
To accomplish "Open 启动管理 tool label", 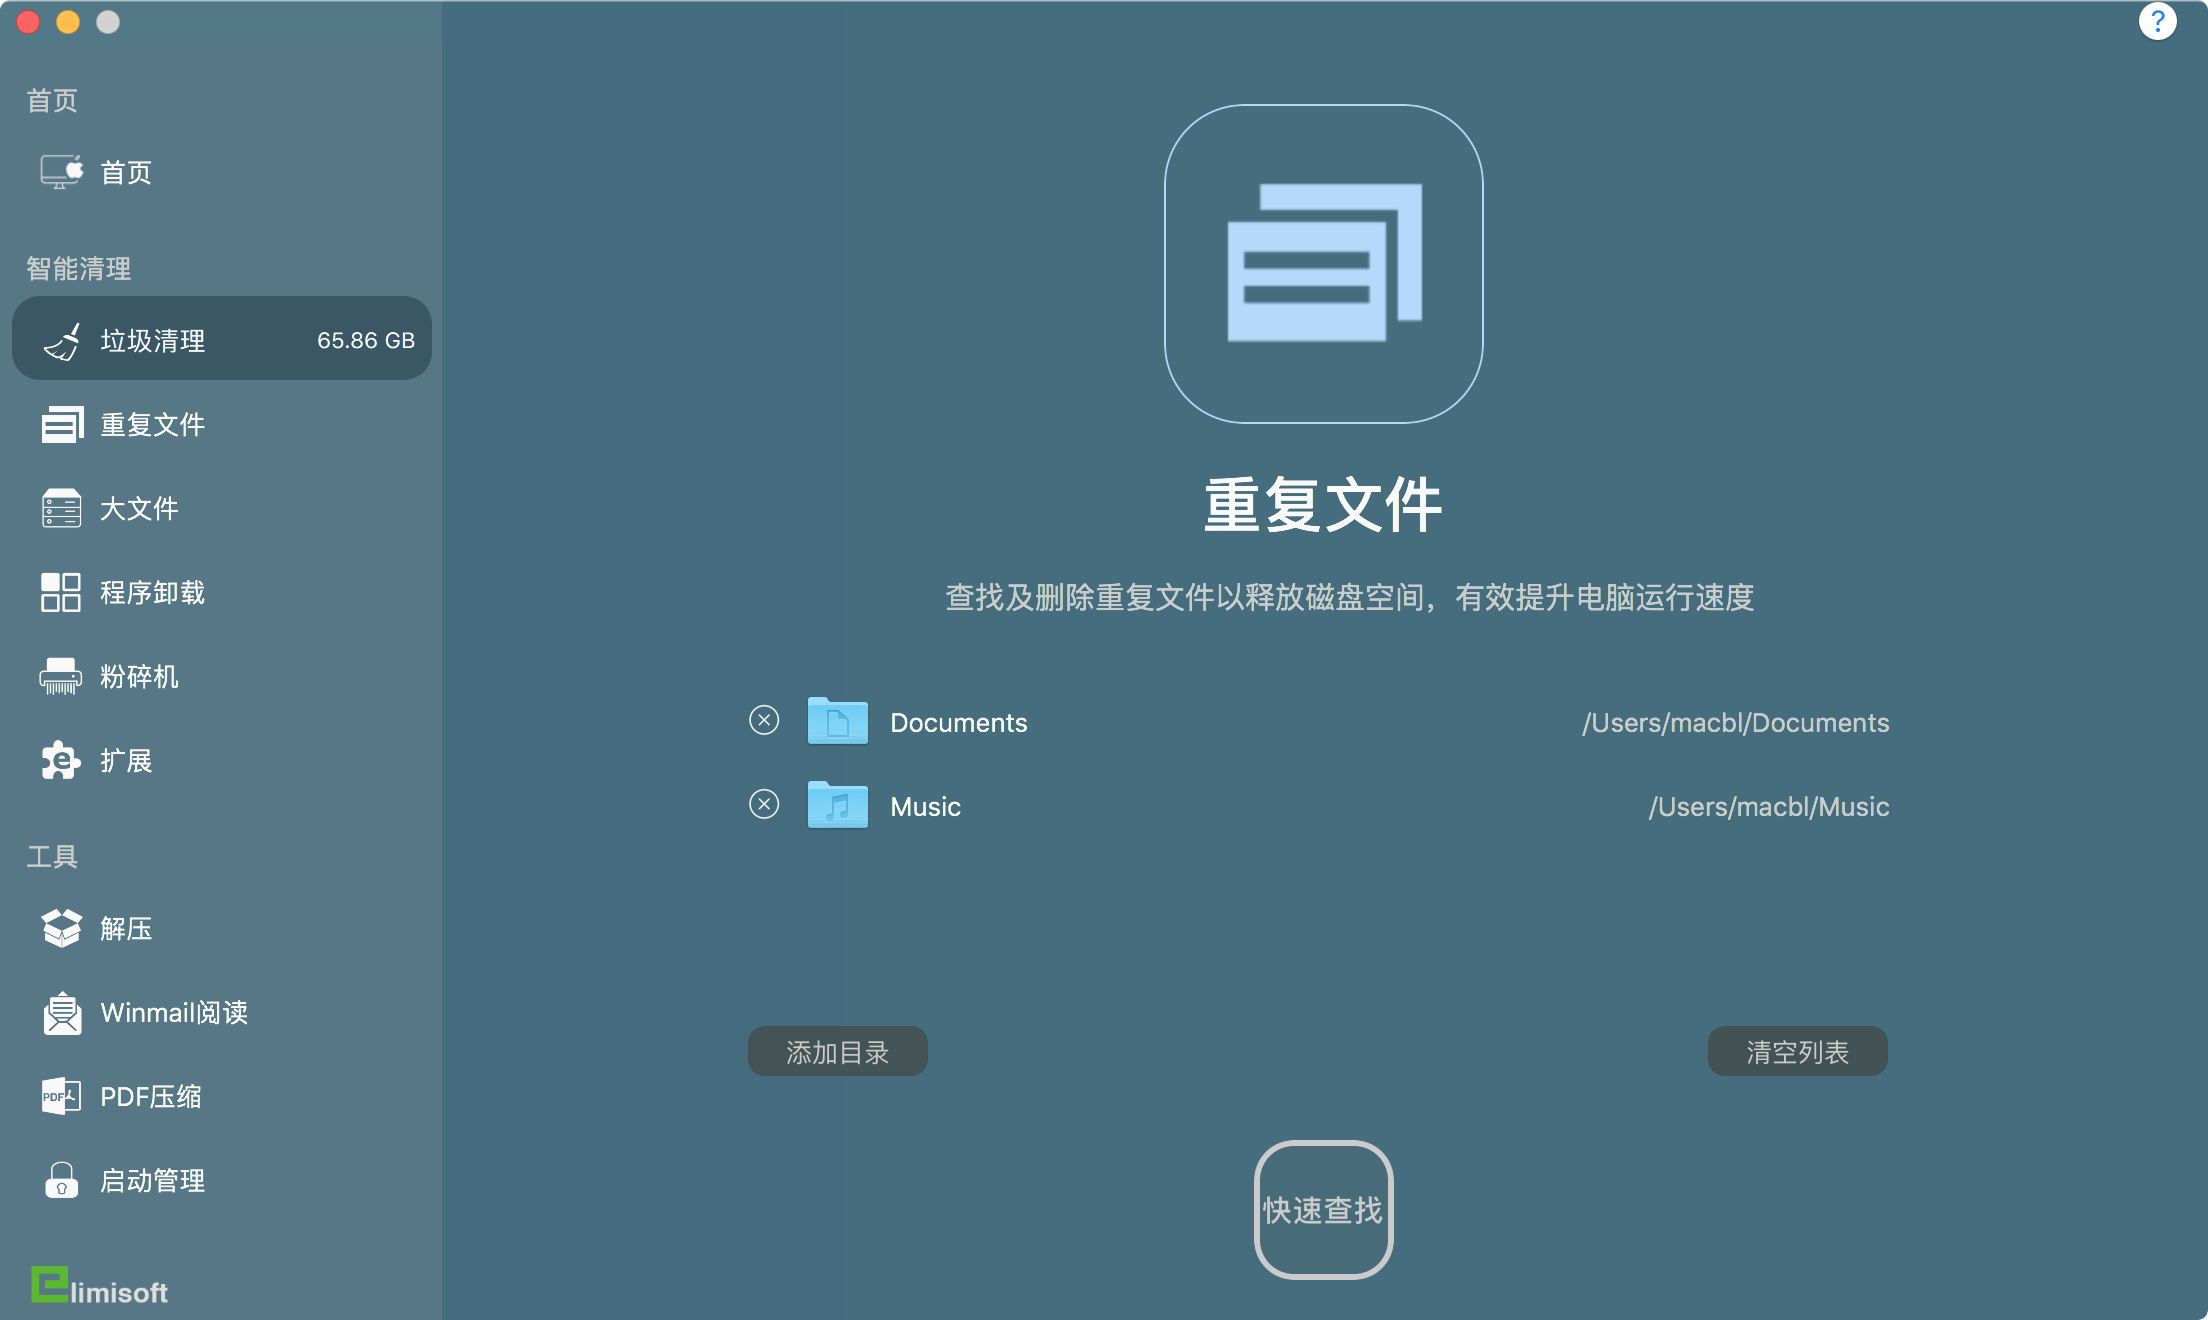I will coord(153,1181).
